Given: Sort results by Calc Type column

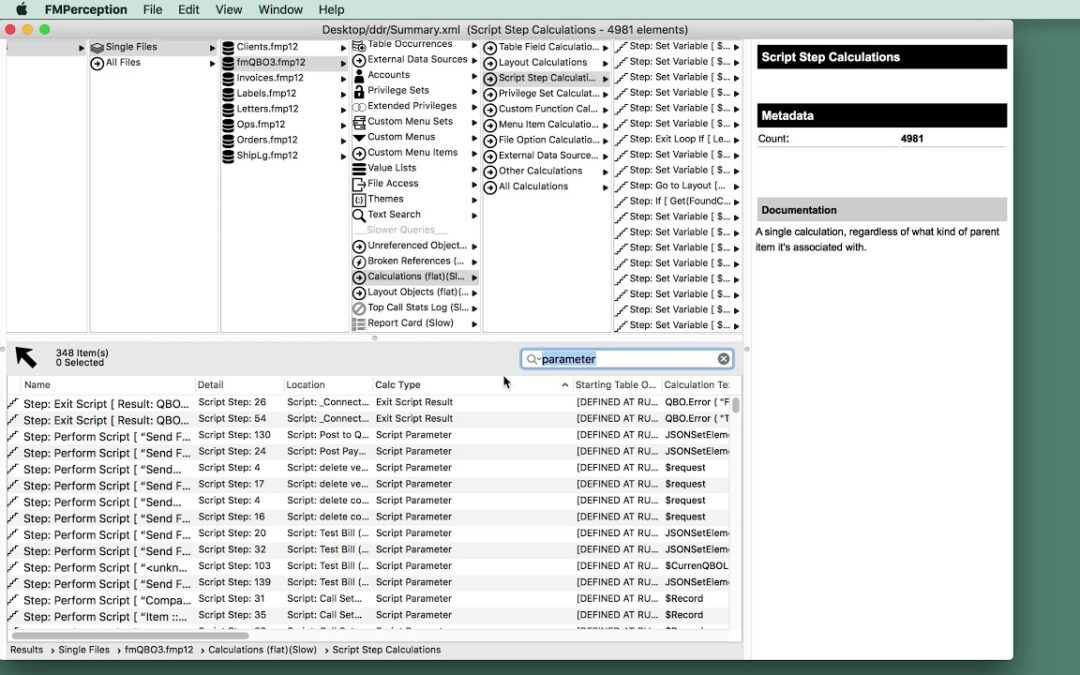Looking at the screenshot, I should click(472, 384).
